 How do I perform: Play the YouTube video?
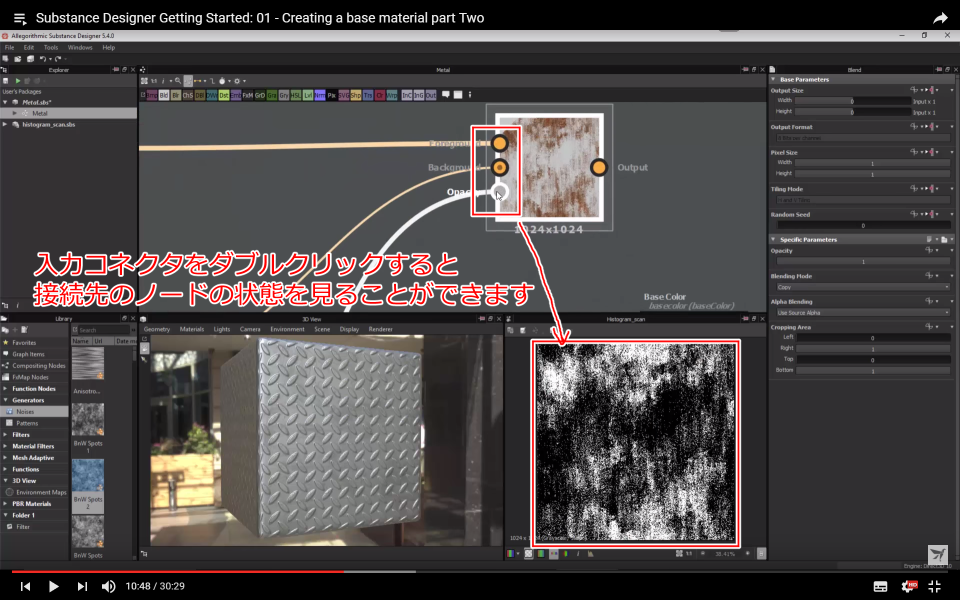click(x=53, y=587)
